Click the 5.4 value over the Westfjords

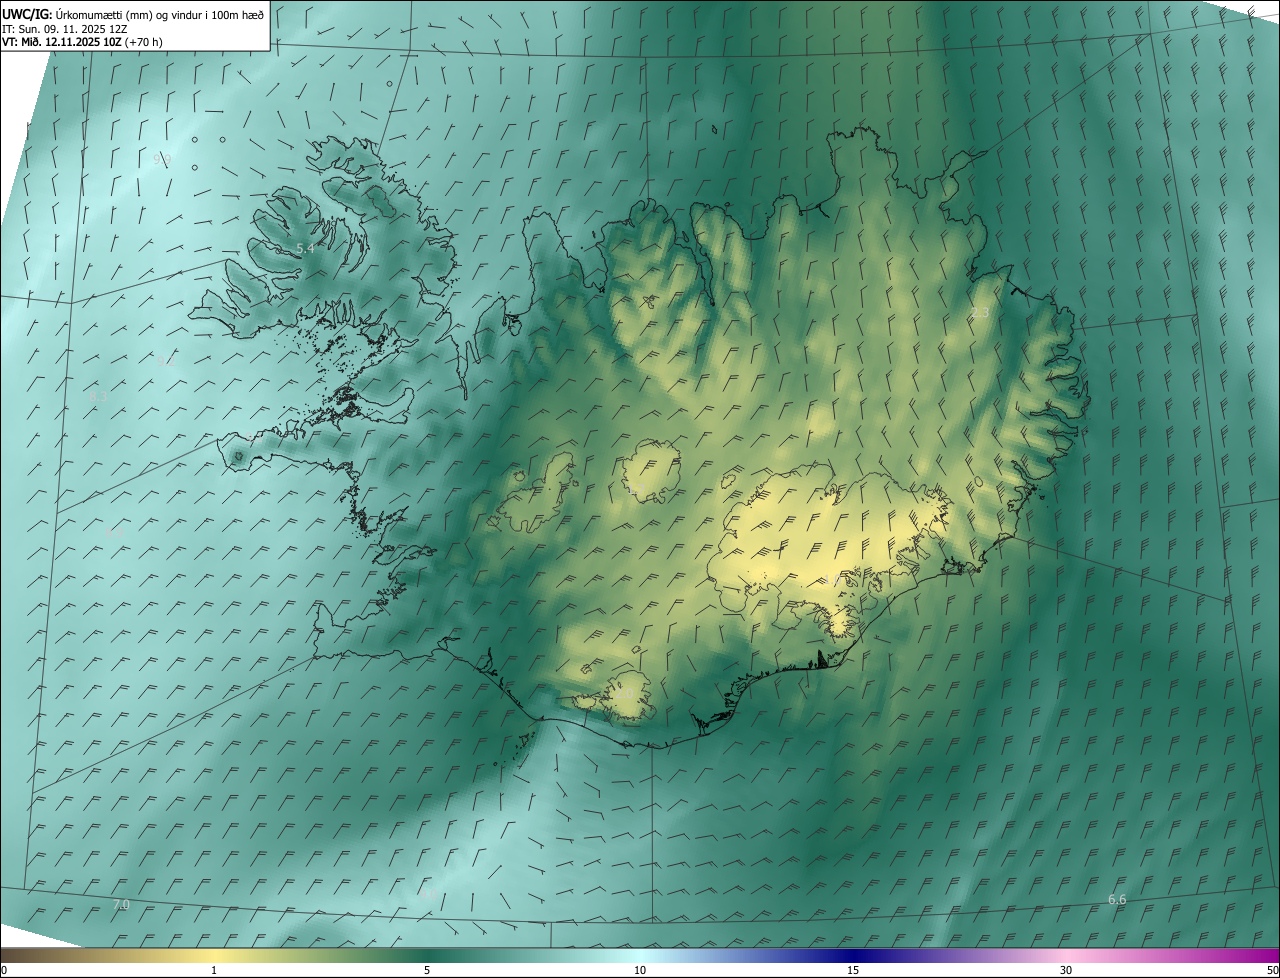pyautogui.click(x=306, y=248)
